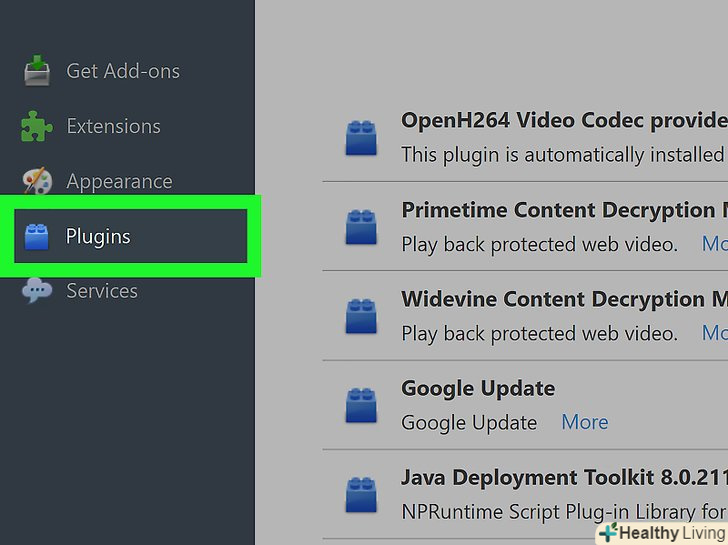Click More link for Primetime plugin
This screenshot has width=728, height=545.
714,244
